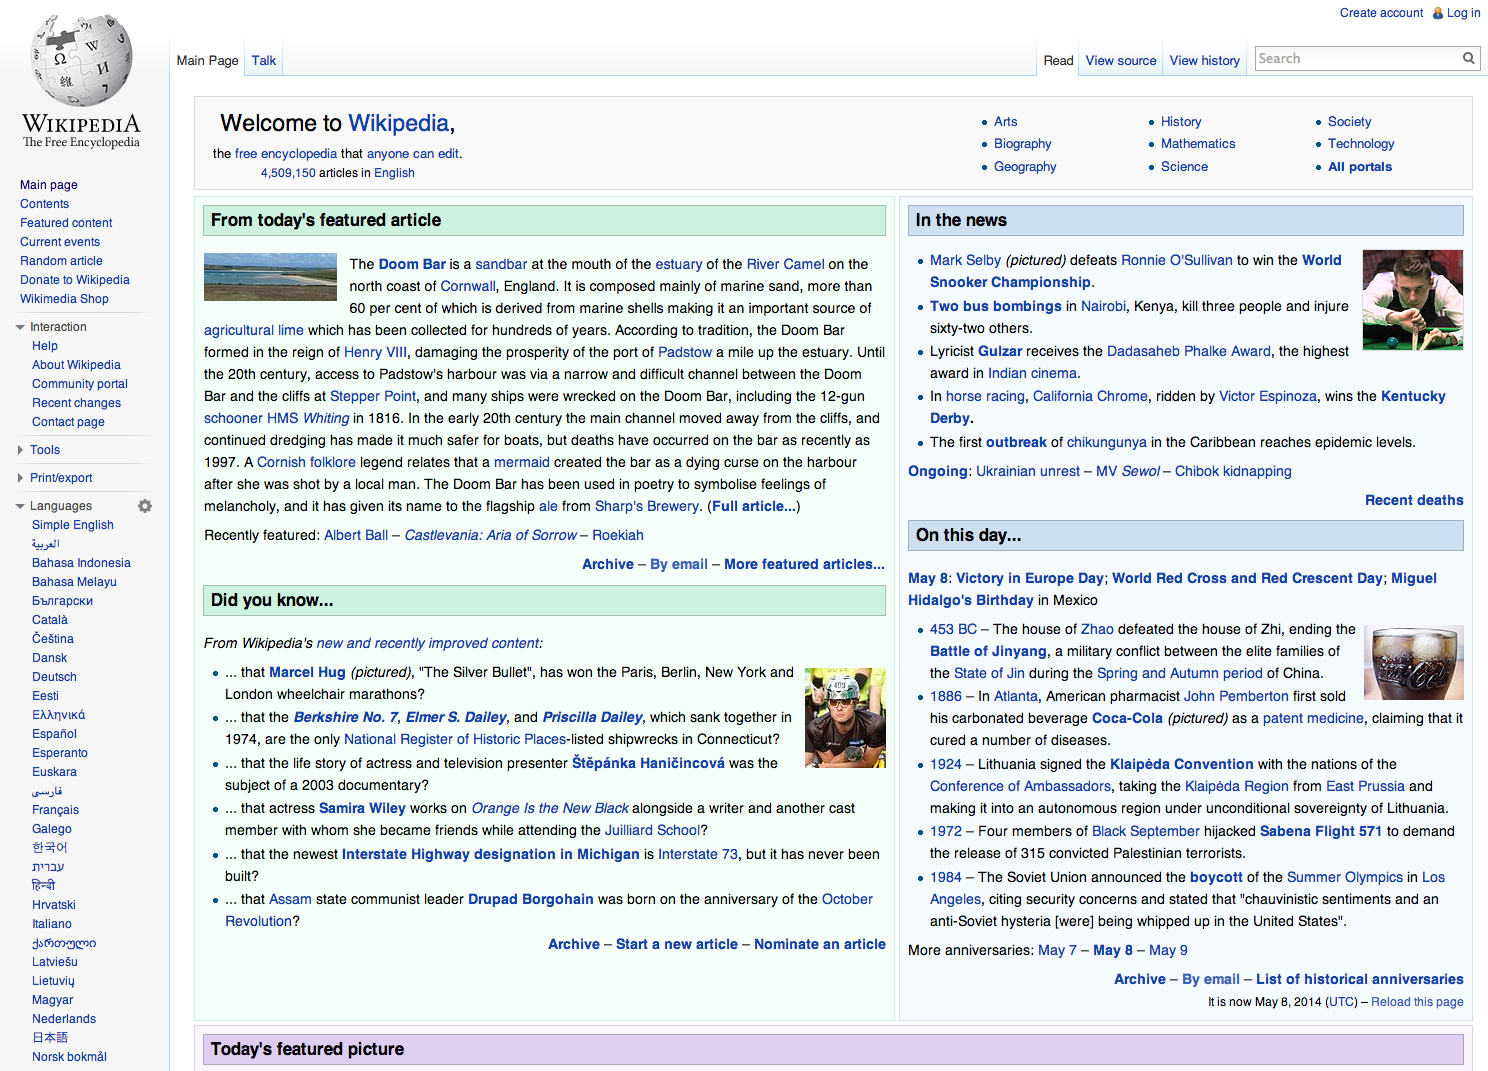Image resolution: width=1488 pixels, height=1071 pixels.
Task: Click the Nominate an article link
Action: click(x=820, y=944)
